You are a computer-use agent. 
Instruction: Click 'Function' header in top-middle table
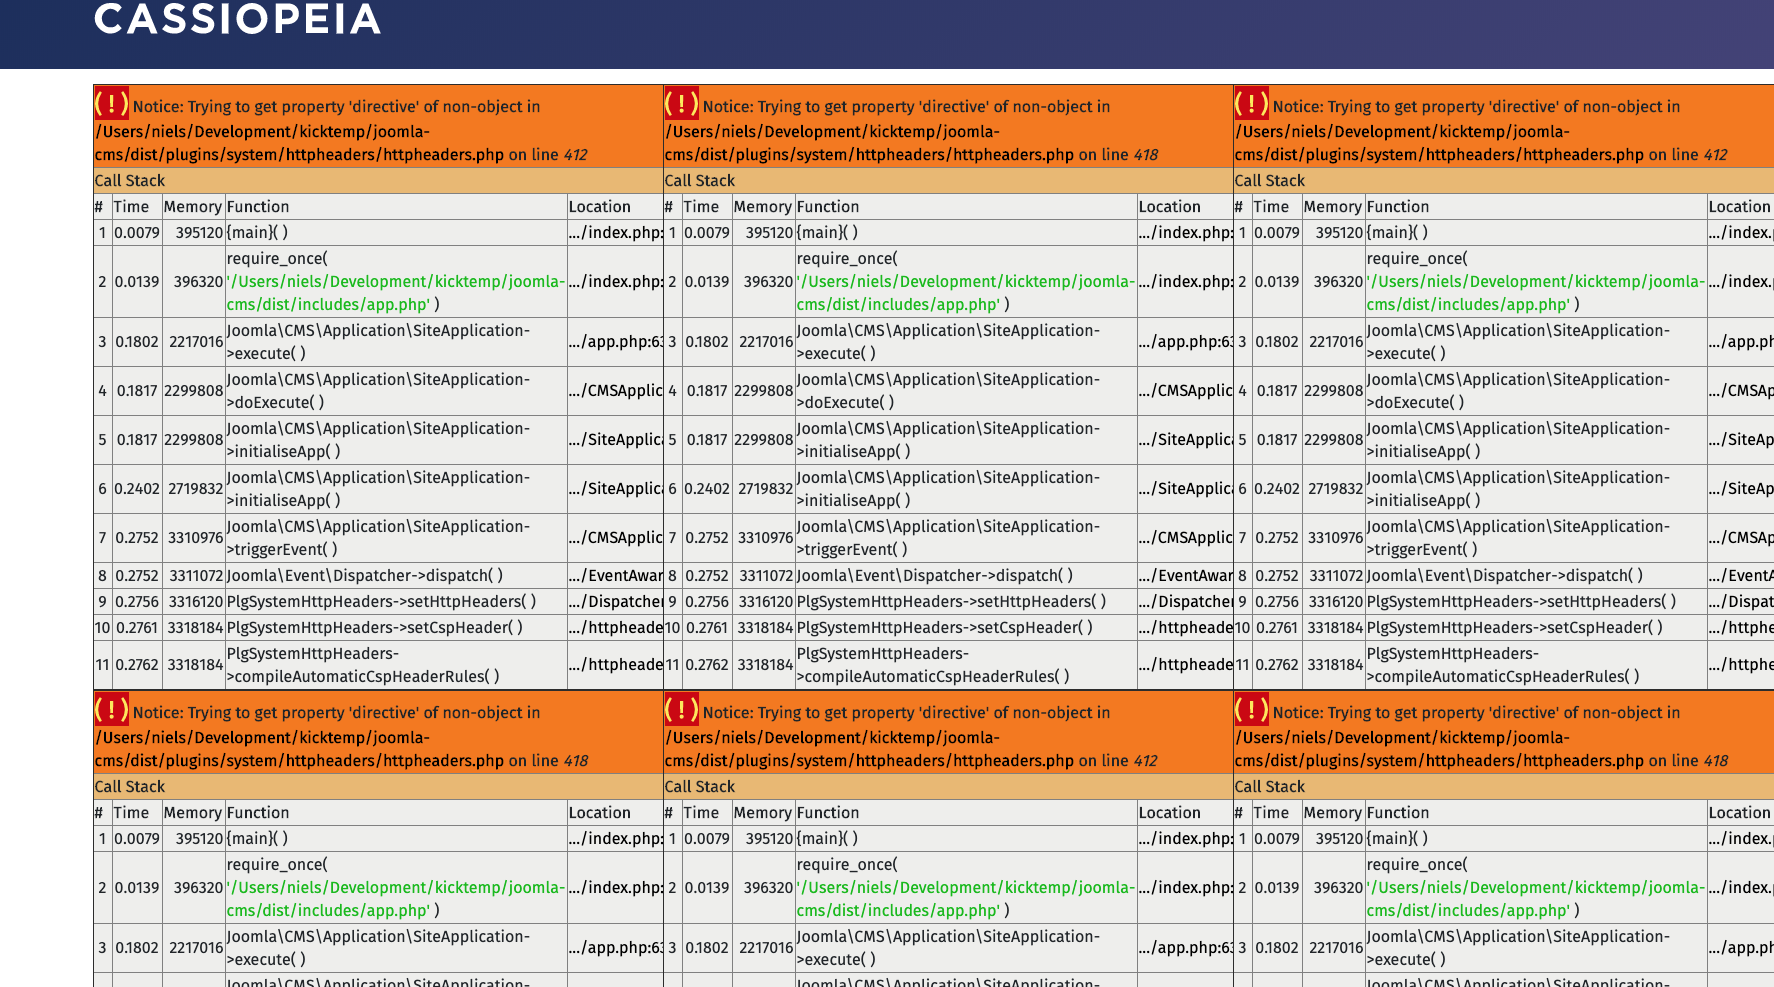pos(828,207)
